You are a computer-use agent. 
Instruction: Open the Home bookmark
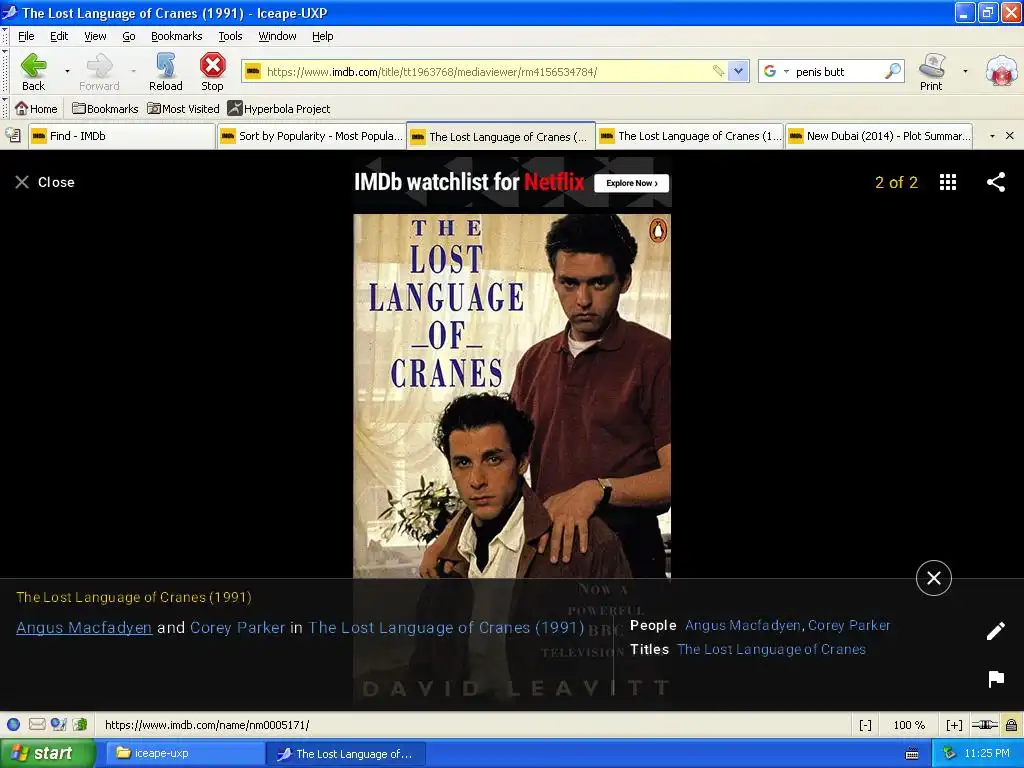coord(36,108)
